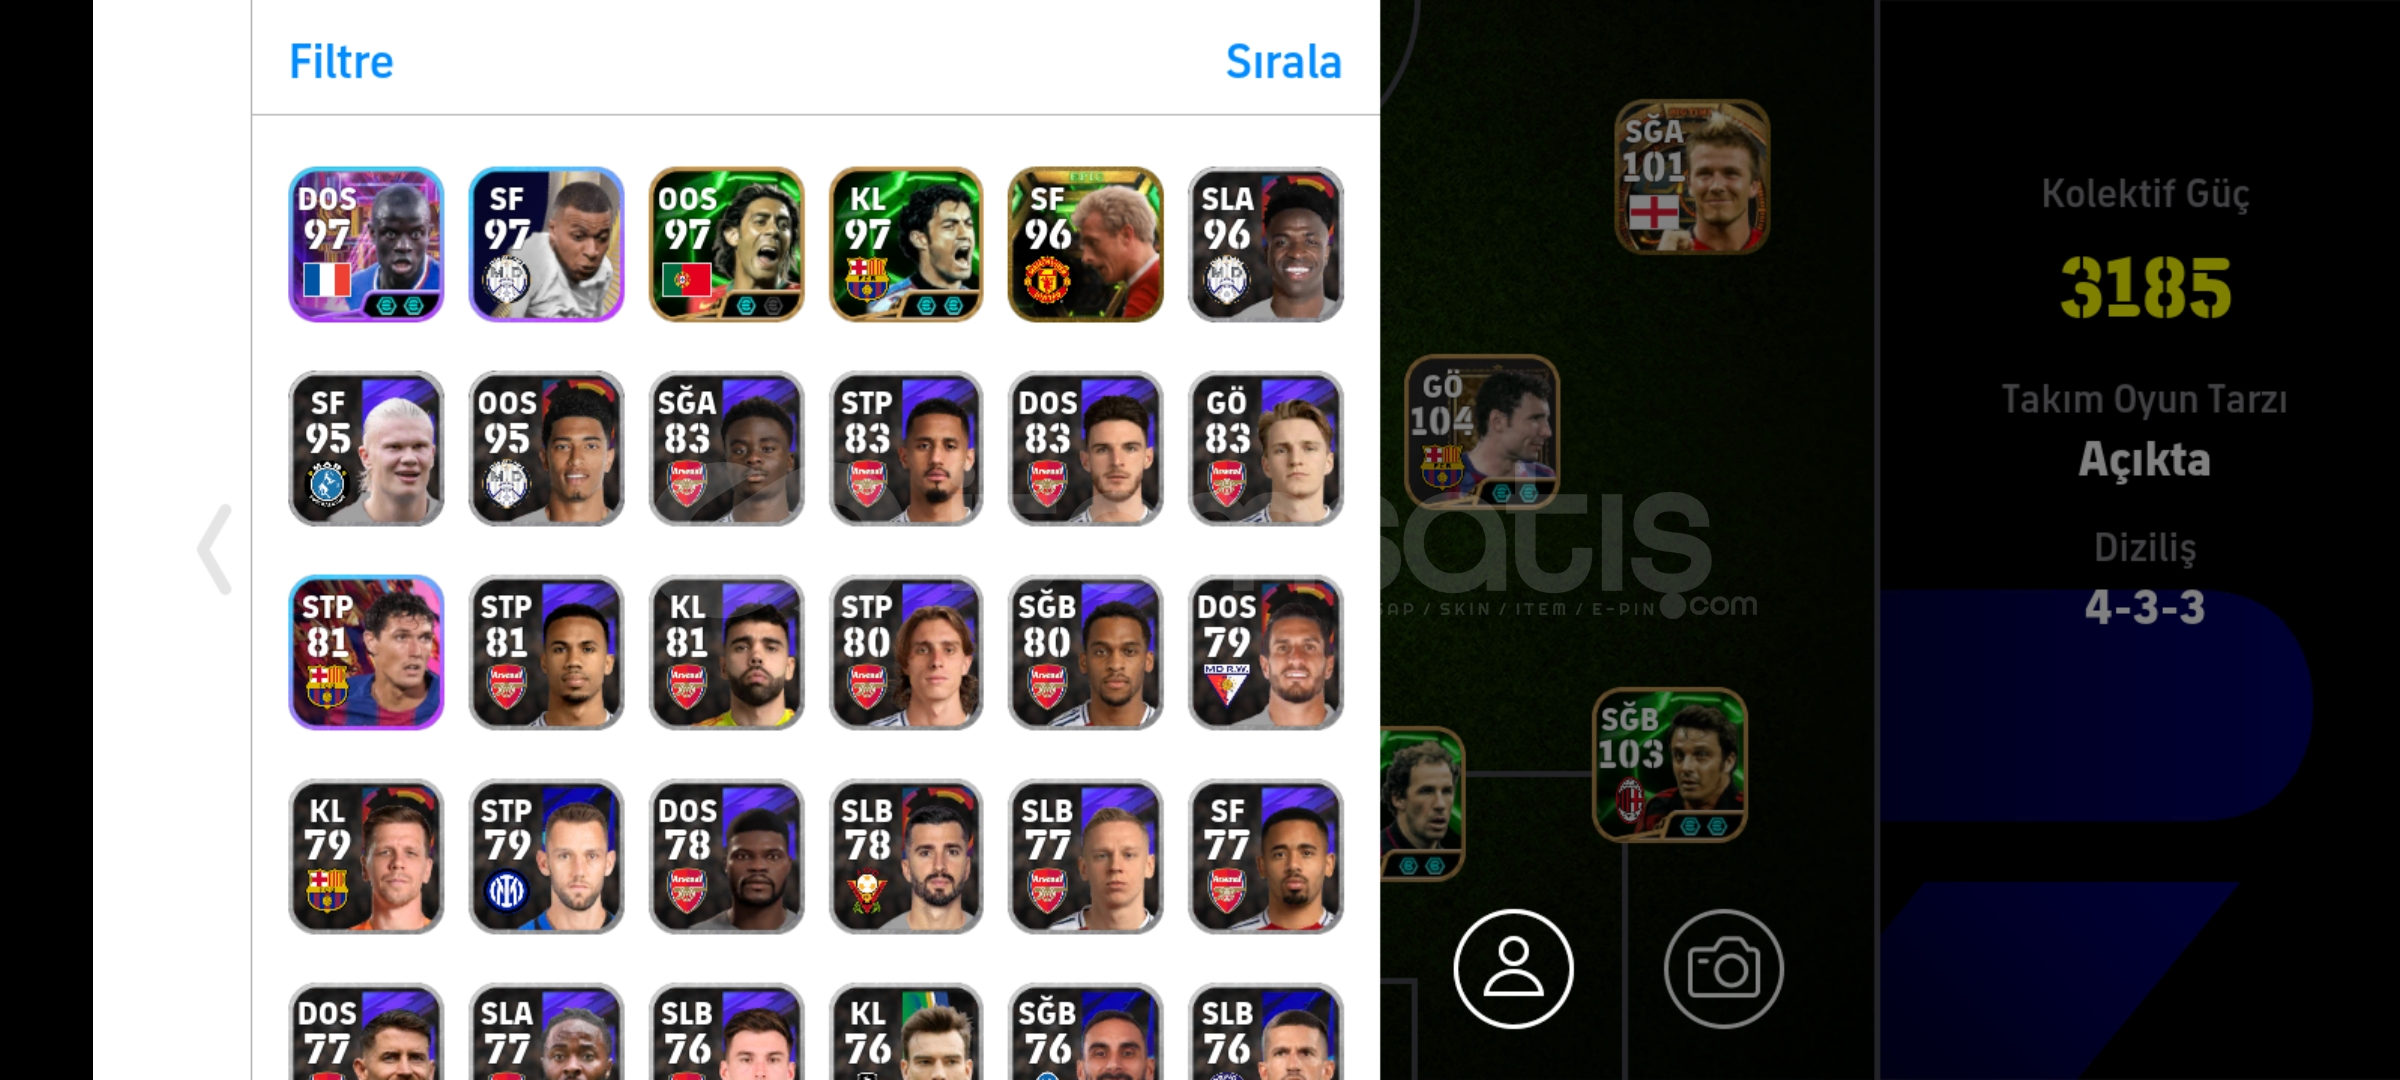Select the DOS 79 MD RW card

[1266, 652]
